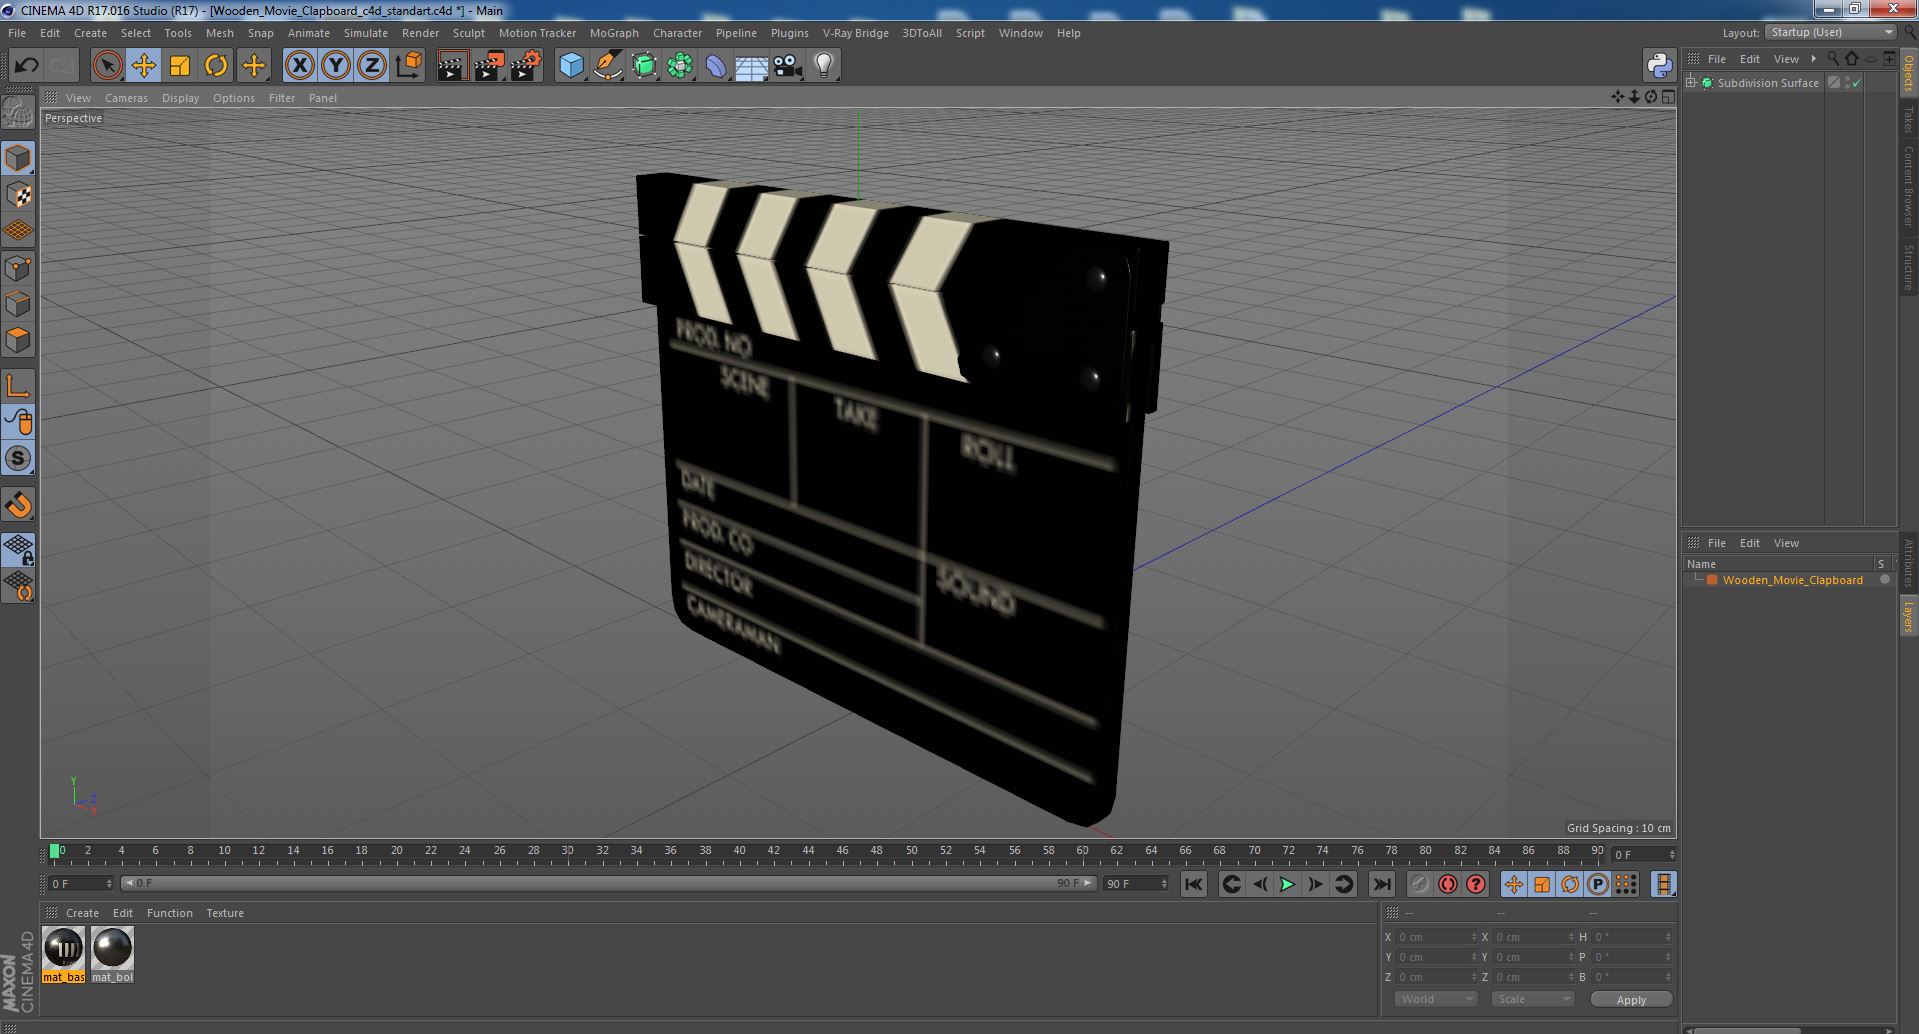Switch to the Structure side tab

1908,267
